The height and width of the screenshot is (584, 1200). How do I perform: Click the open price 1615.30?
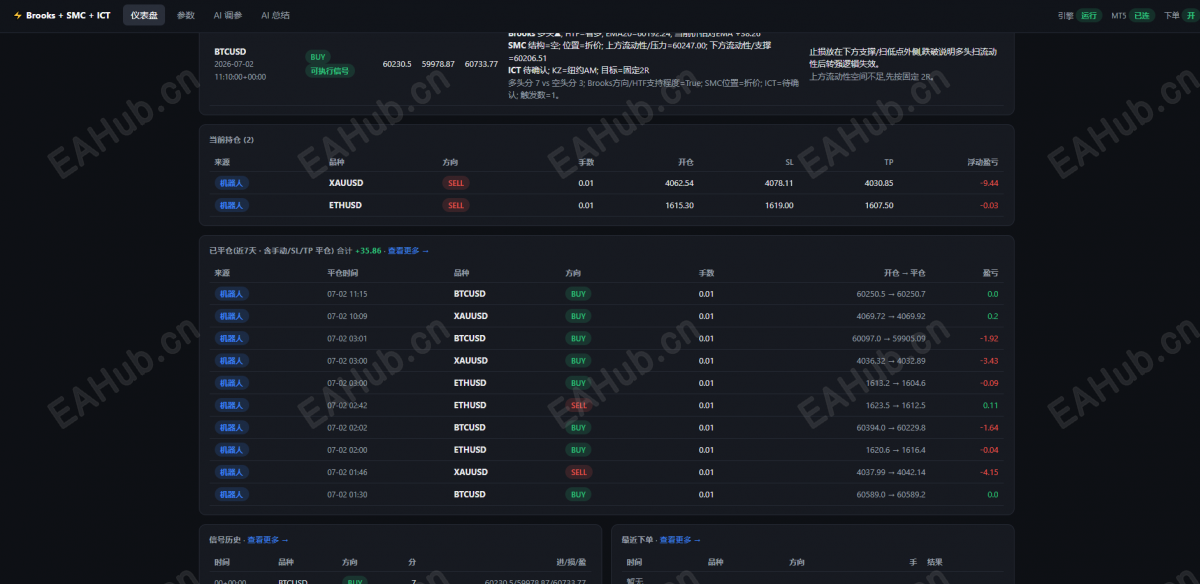point(679,205)
